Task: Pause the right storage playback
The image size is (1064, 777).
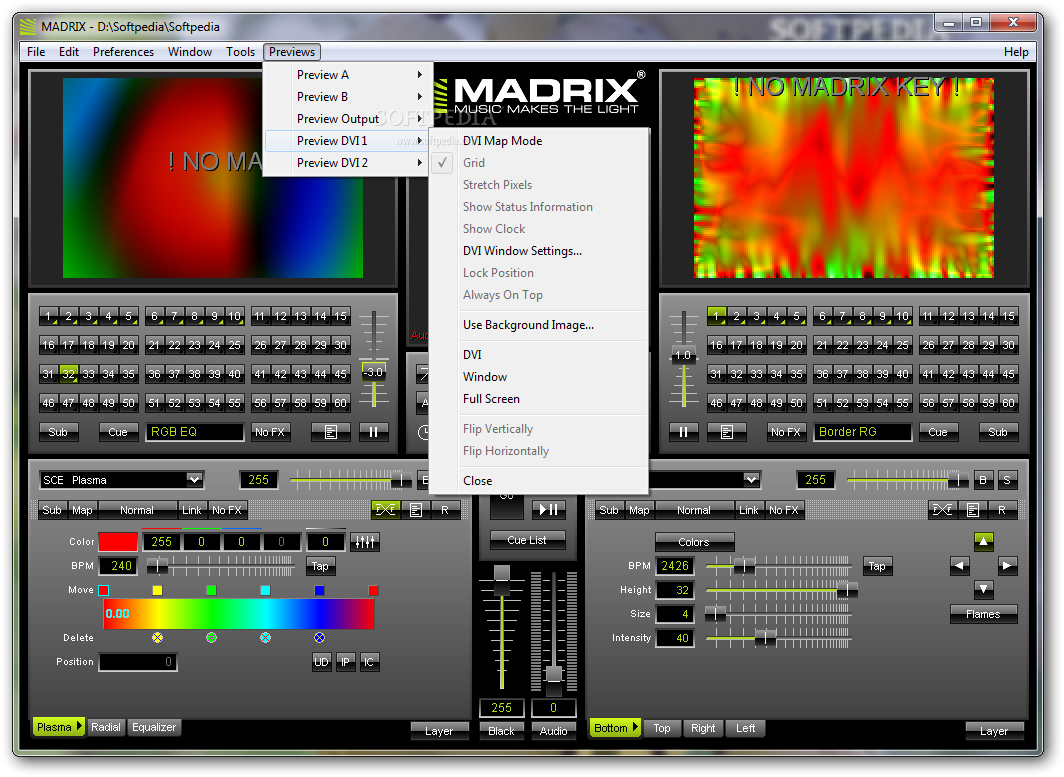Action: [683, 432]
